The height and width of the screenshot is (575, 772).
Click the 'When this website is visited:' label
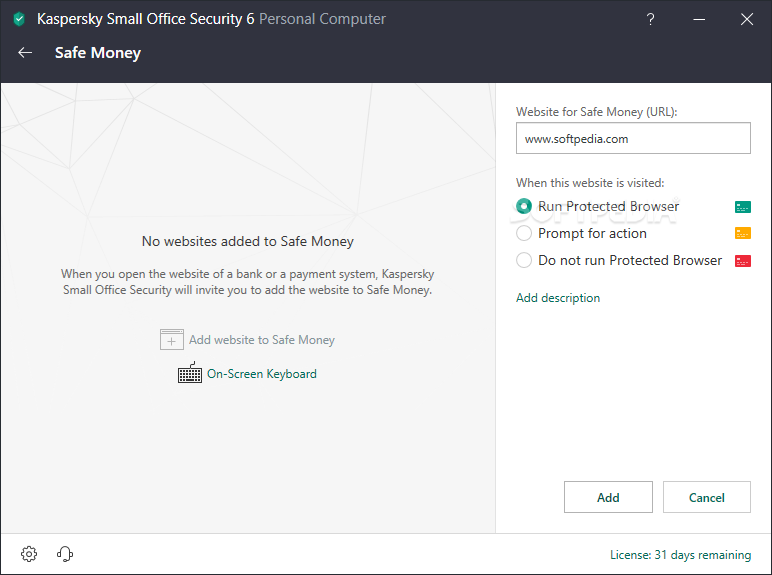(x=590, y=183)
